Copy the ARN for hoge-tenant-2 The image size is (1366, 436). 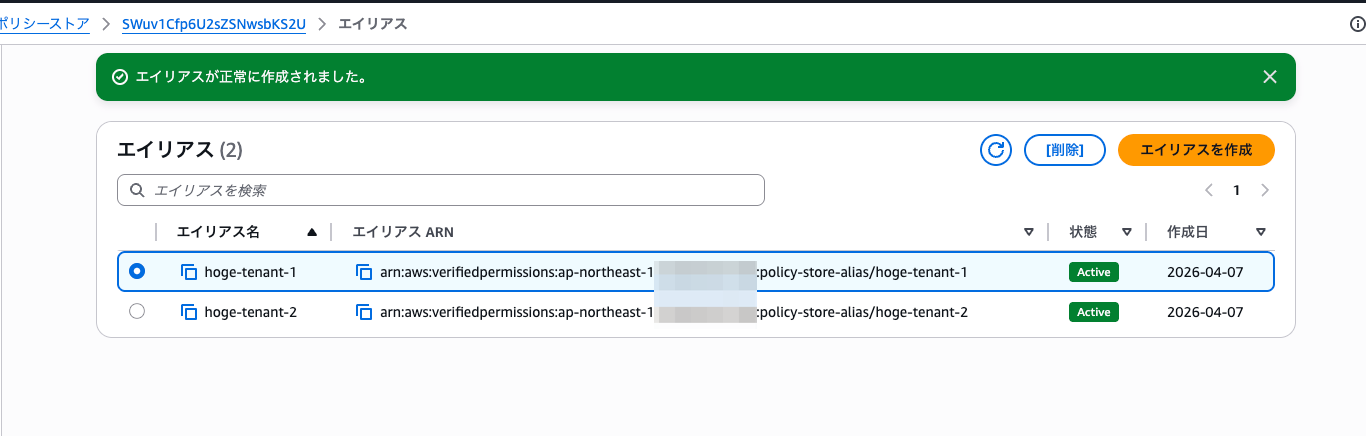[x=365, y=312]
